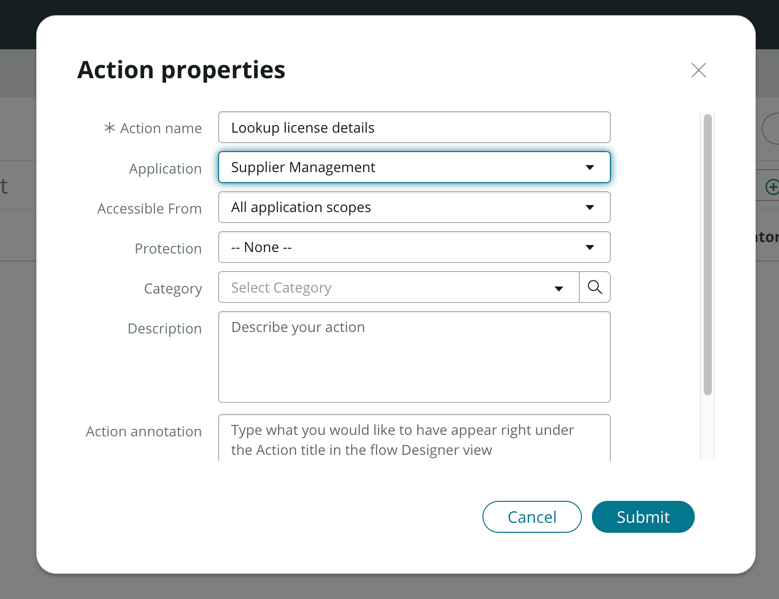The width and height of the screenshot is (779, 599).
Task: Click the Category search magnifier icon
Action: pyautogui.click(x=595, y=288)
